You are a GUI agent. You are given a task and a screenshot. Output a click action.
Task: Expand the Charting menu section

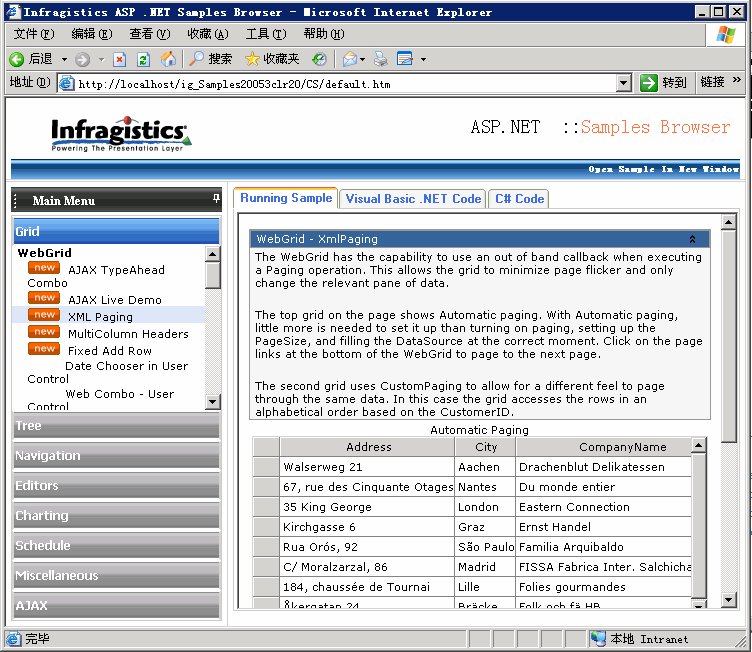[x=117, y=515]
